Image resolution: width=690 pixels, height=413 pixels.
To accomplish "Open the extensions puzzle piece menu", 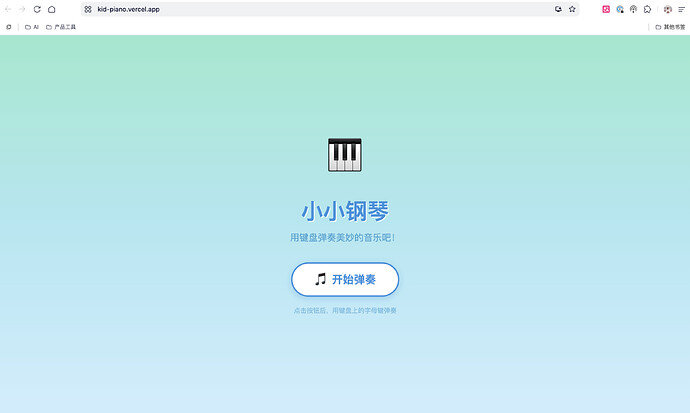I will [x=647, y=9].
